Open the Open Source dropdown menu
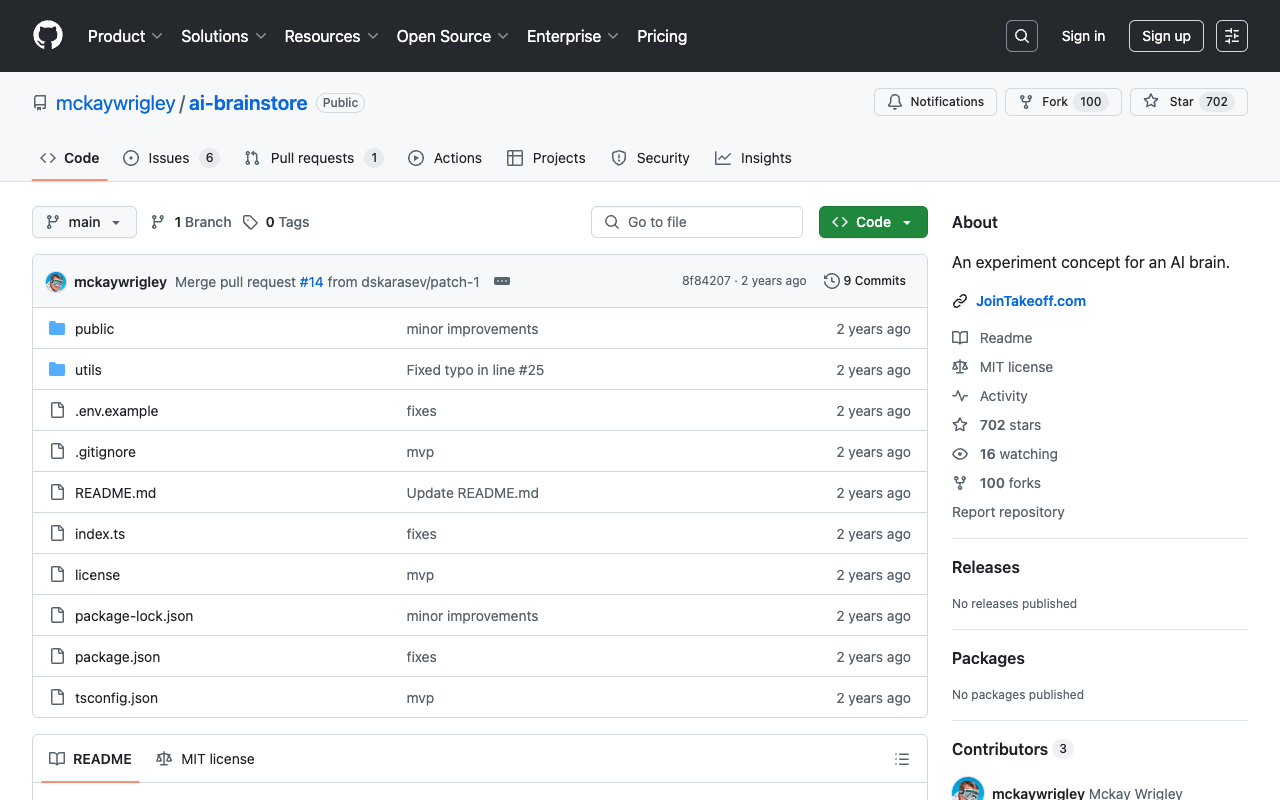 pos(453,36)
